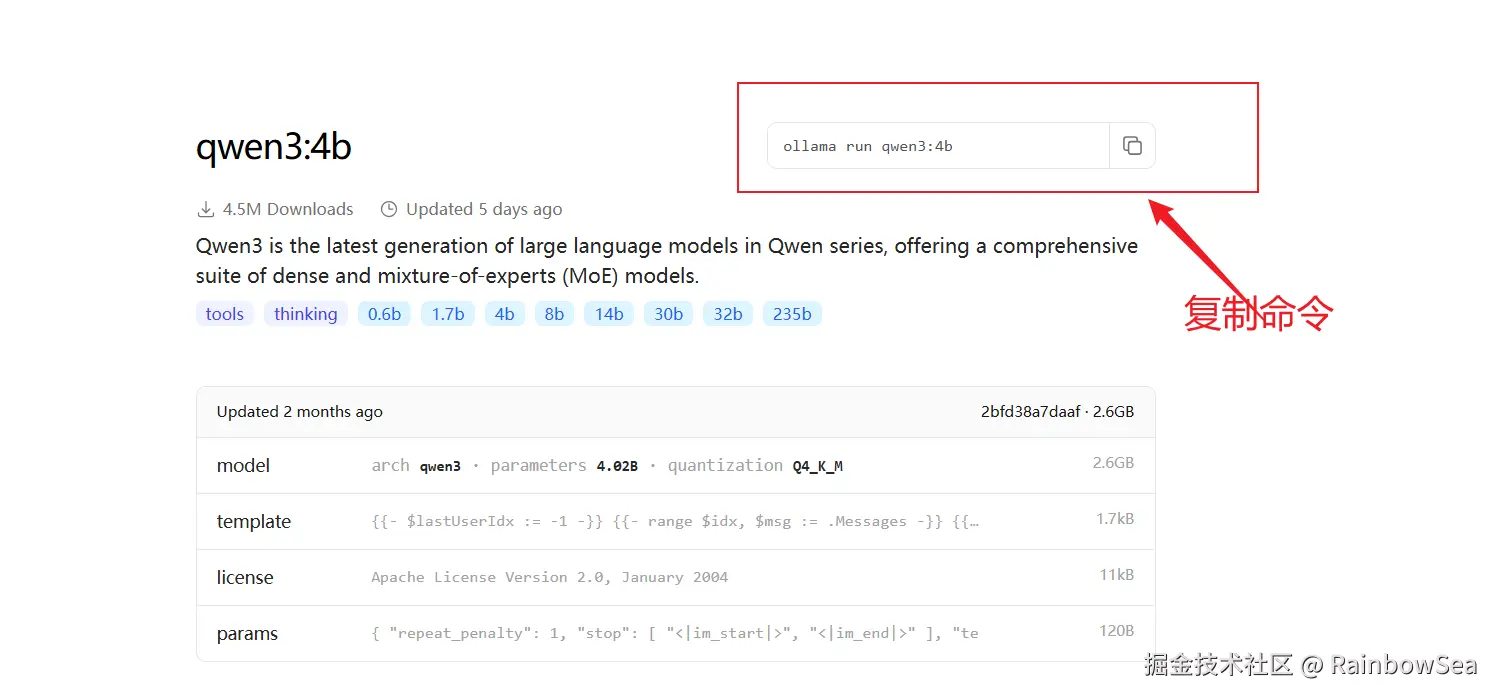Click the qwen3:4b page title

point(273,147)
